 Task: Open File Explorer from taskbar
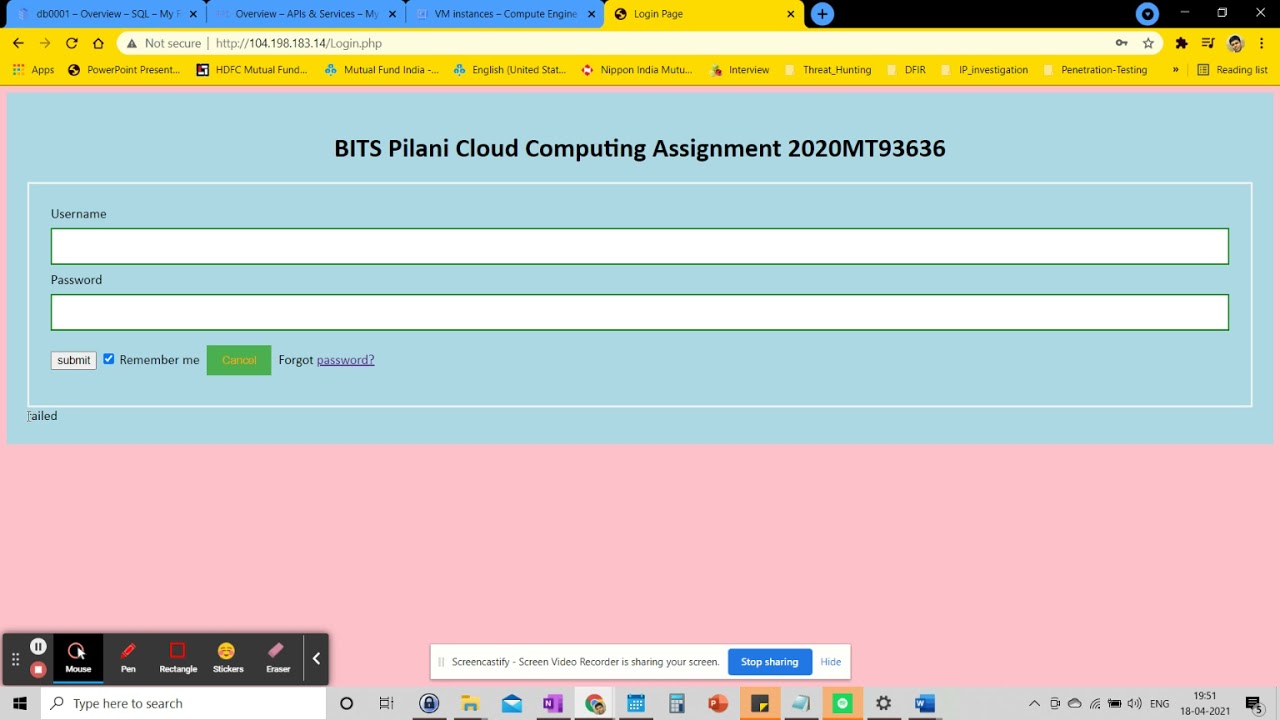point(470,703)
